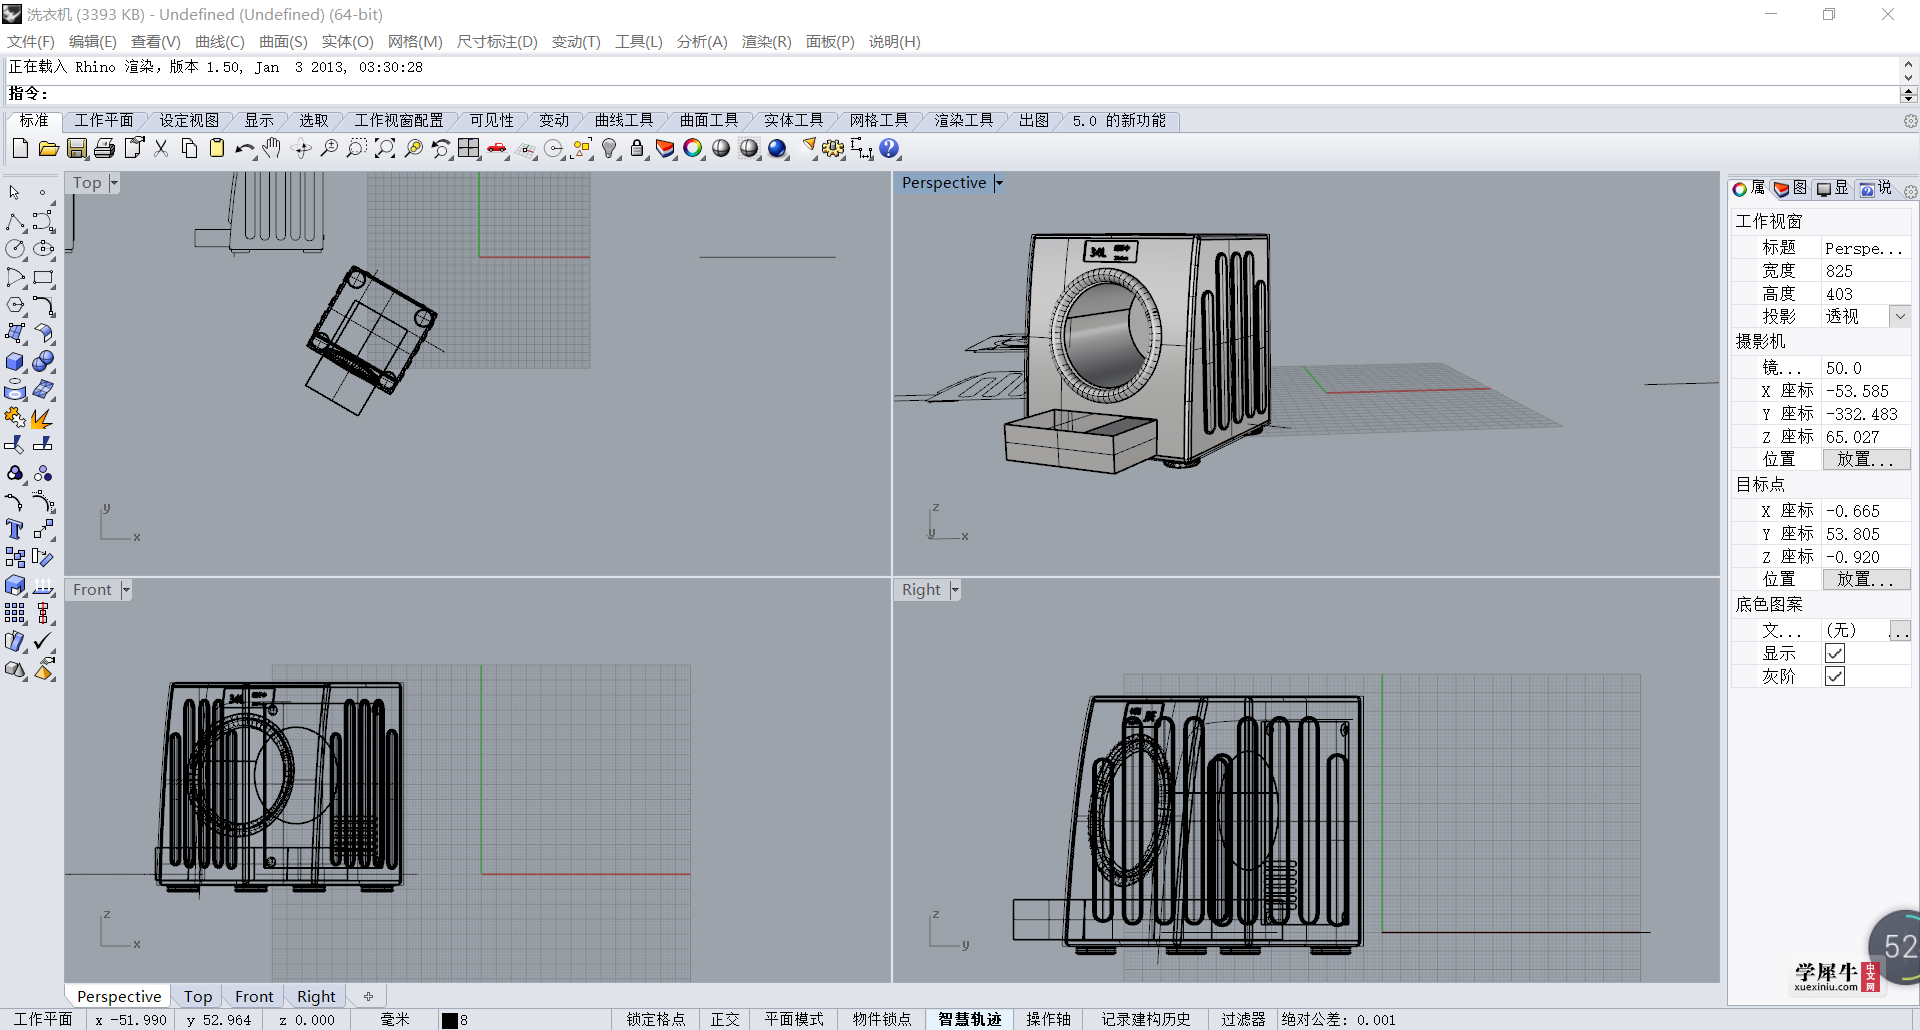The height and width of the screenshot is (1030, 1920).
Task: Save the model with the disk icon
Action: (76, 149)
